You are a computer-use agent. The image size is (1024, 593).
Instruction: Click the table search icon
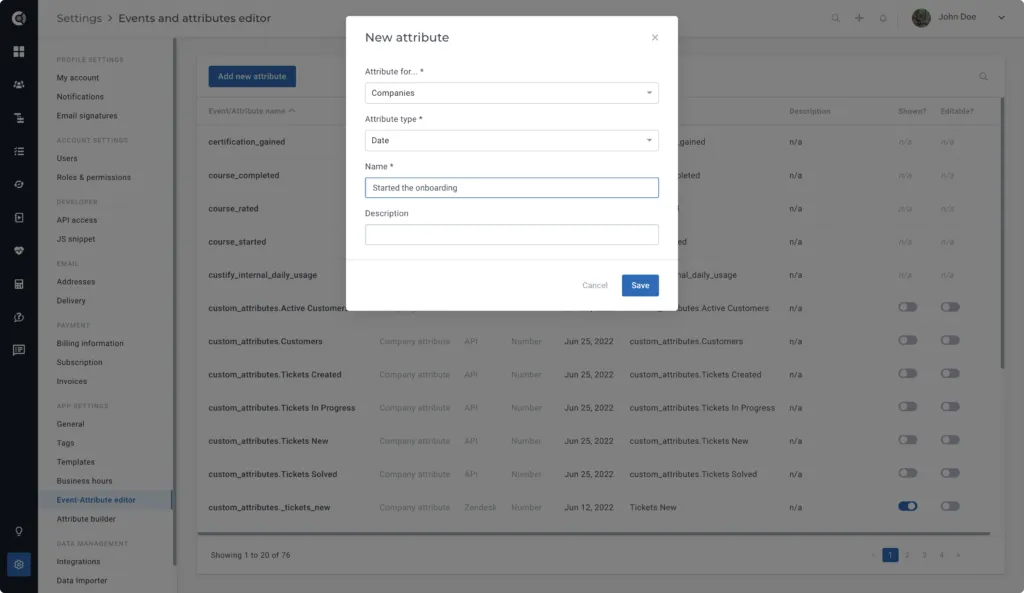(983, 76)
